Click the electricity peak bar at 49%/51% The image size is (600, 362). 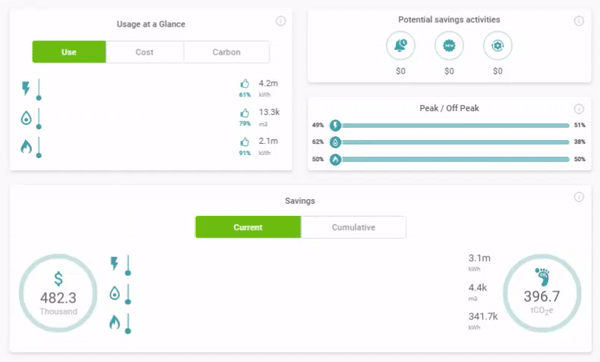click(x=455, y=125)
